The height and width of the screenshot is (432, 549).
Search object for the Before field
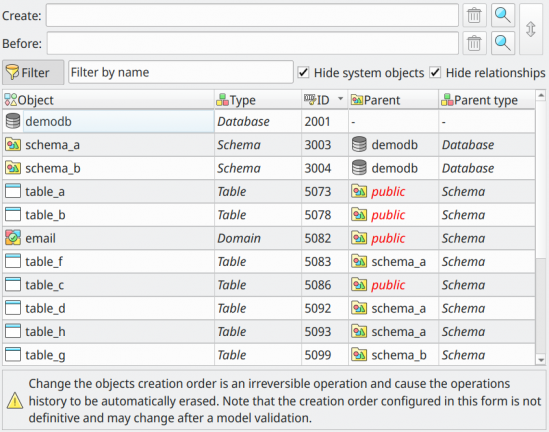(x=503, y=43)
